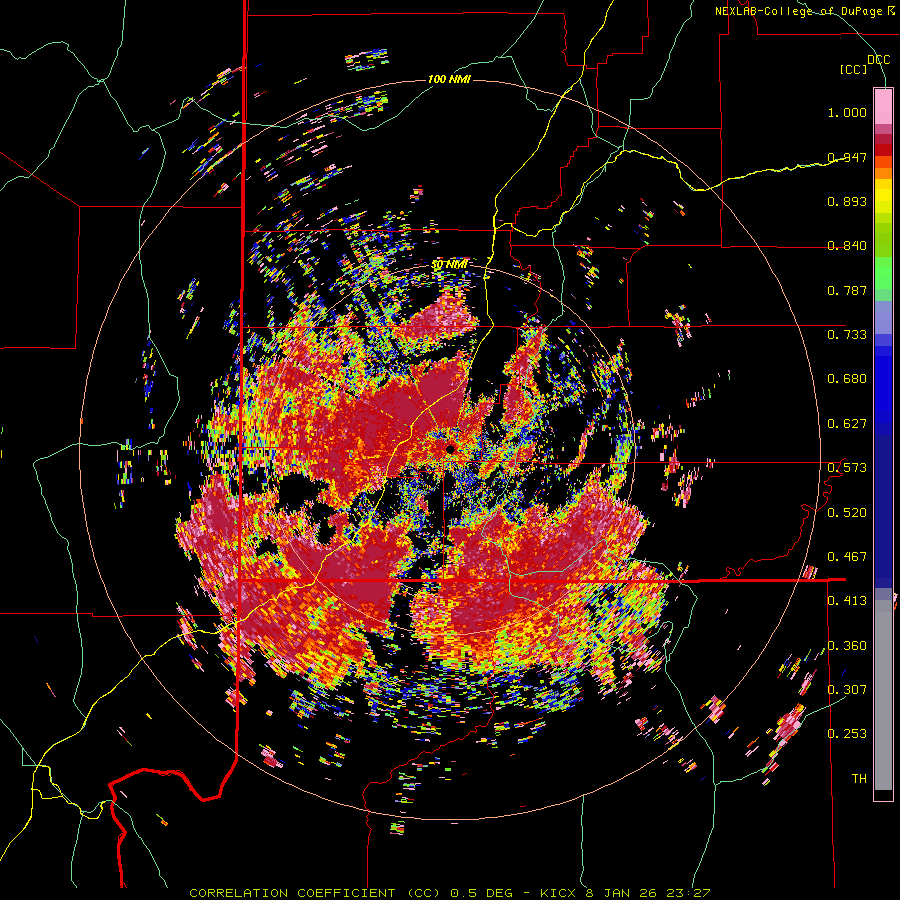Viewport: 900px width, 900px height.
Task: Click the DCC legend heading
Action: coord(878,60)
